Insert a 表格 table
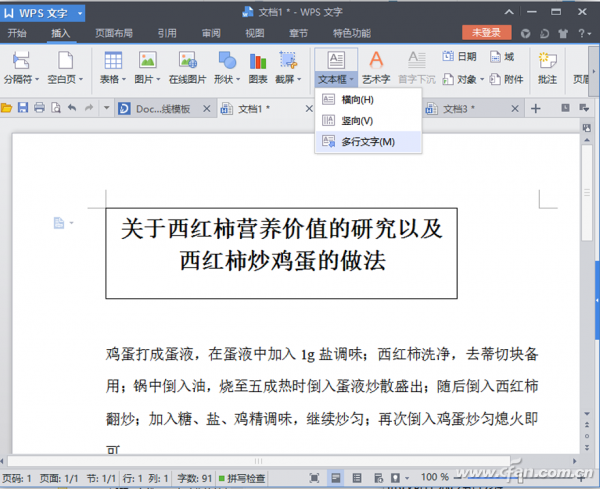Image resolution: width=600 pixels, height=489 pixels. [x=113, y=60]
